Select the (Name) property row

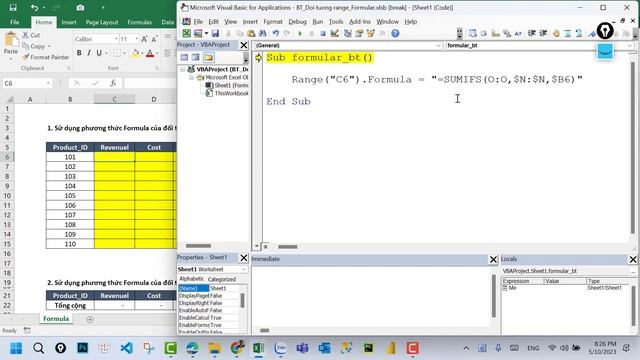[x=208, y=289]
